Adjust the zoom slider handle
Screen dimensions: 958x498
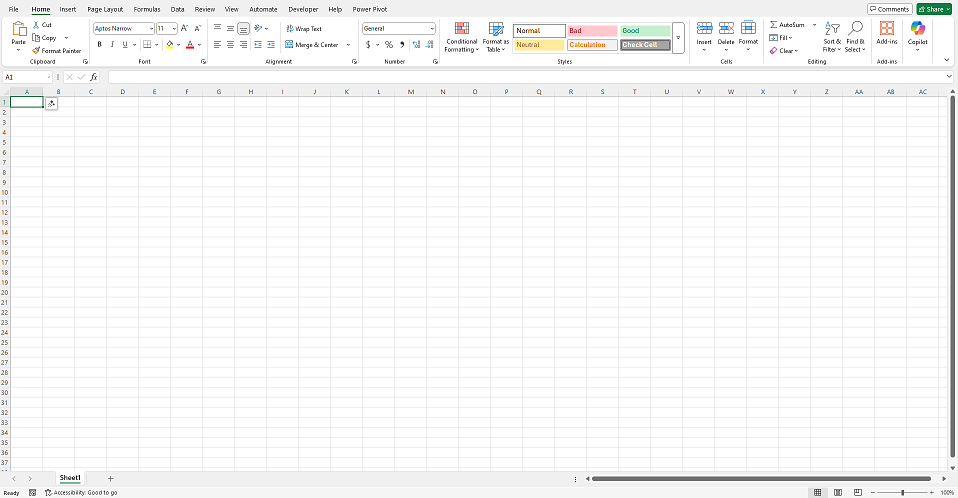[902, 493]
